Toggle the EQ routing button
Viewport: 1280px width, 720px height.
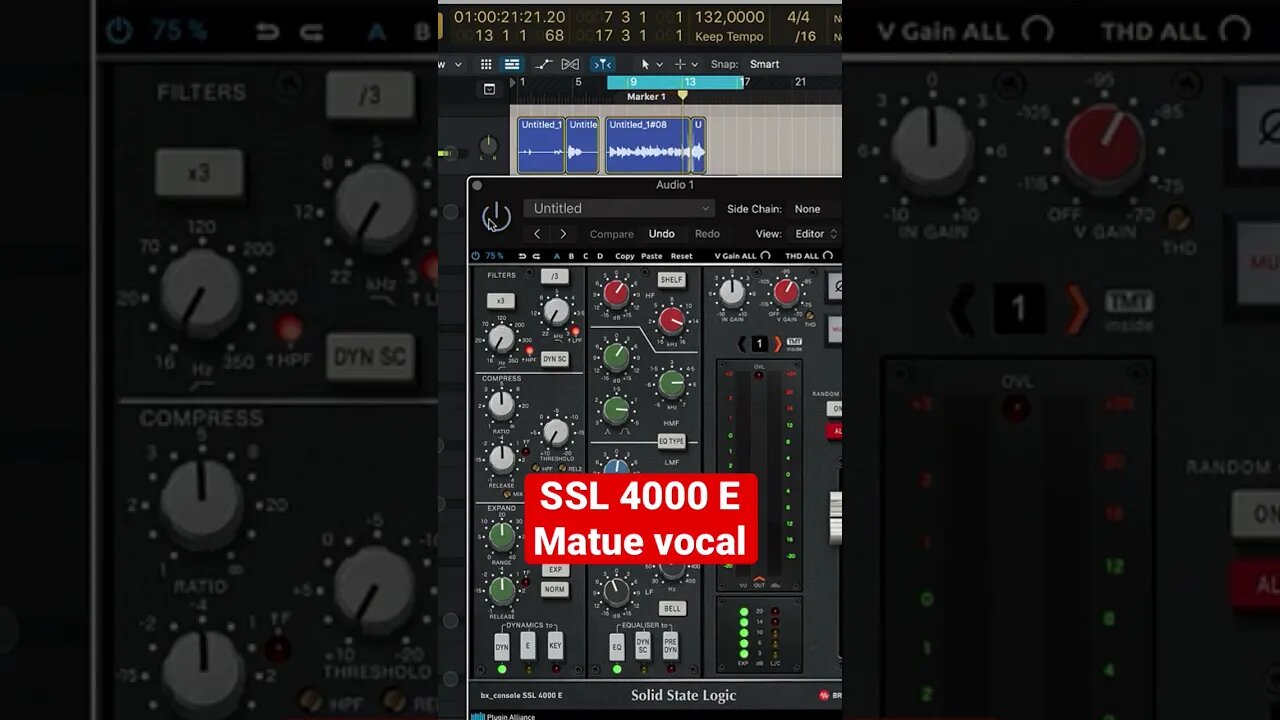click(617, 646)
